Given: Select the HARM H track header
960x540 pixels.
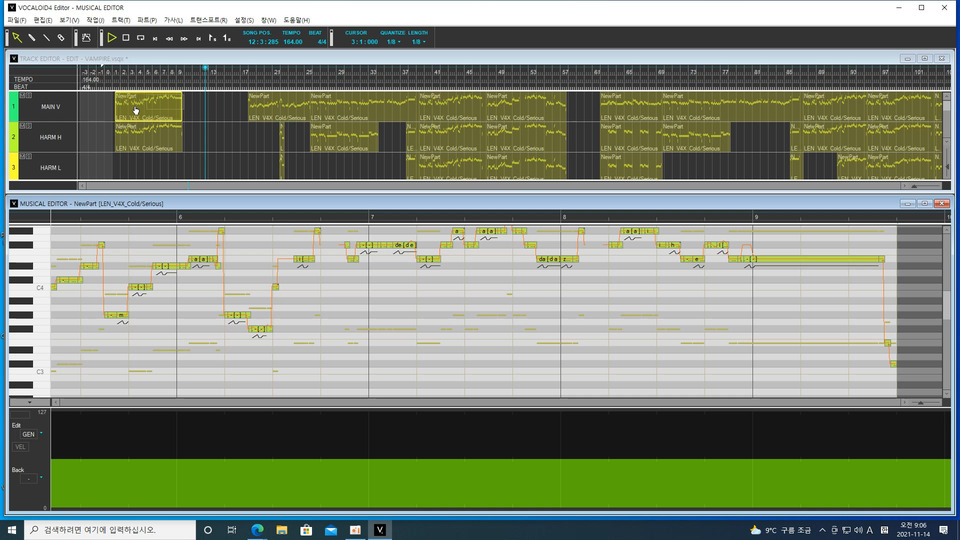Looking at the screenshot, I should coord(50,137).
